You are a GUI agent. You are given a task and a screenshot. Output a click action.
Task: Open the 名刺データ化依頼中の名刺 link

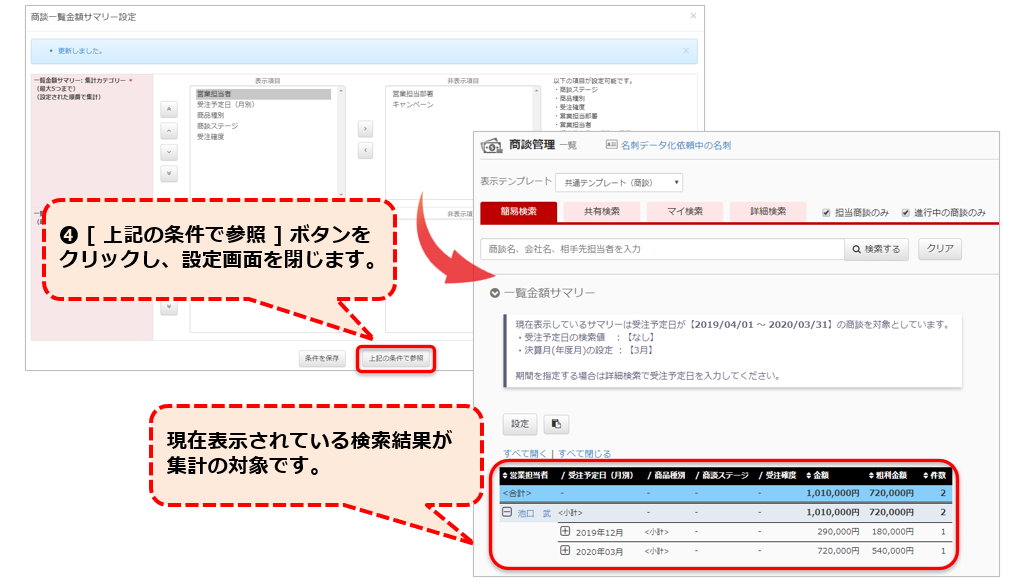click(x=675, y=146)
